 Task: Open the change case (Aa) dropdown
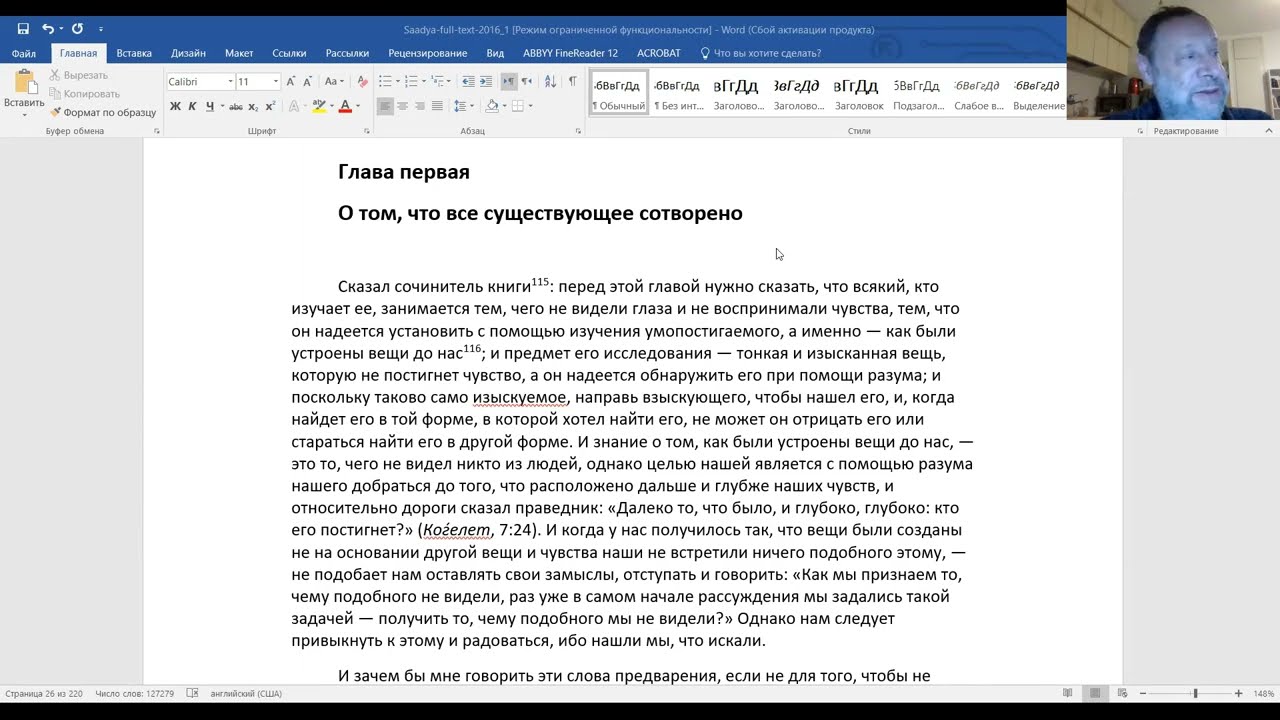332,81
